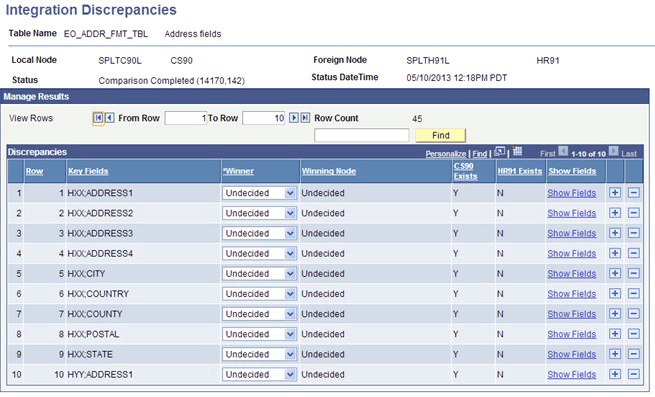Screen dimensions: 655x397
Task: Delete the HXX;ADDRESS2 row
Action: (x=634, y=213)
